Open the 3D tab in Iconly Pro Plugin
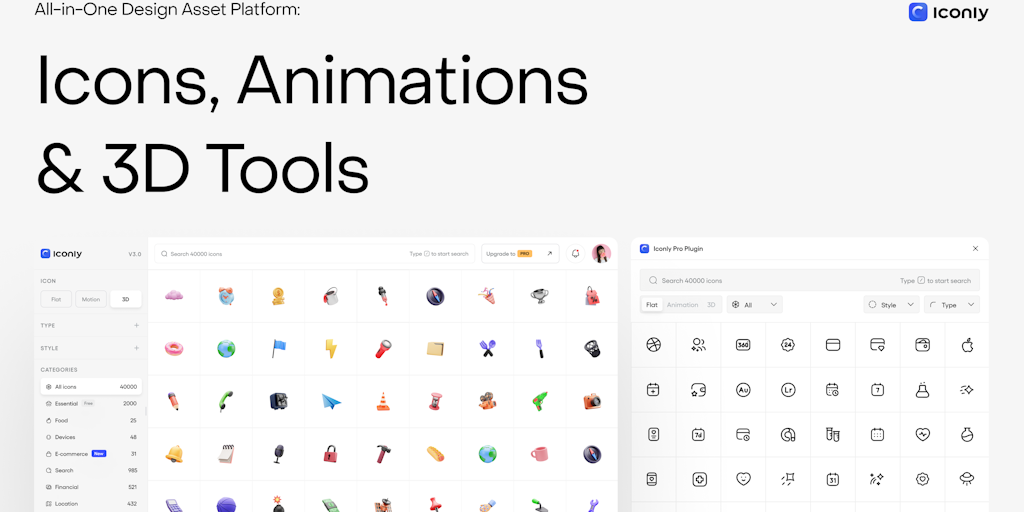Screen dimensions: 1024x512 (x=711, y=305)
